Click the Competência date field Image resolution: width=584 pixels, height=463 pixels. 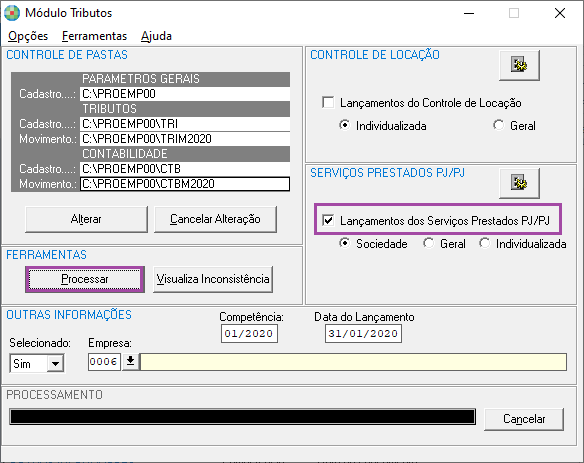[249, 333]
